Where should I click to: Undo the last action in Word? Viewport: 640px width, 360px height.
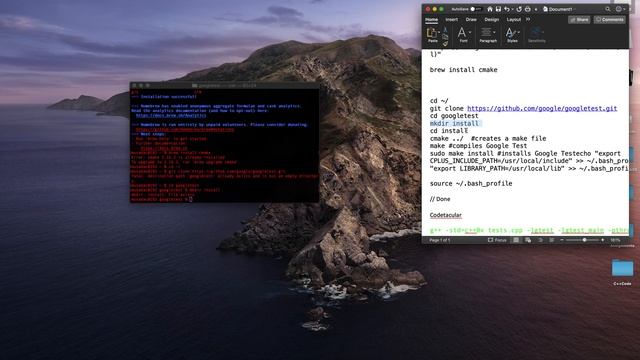tap(507, 9)
